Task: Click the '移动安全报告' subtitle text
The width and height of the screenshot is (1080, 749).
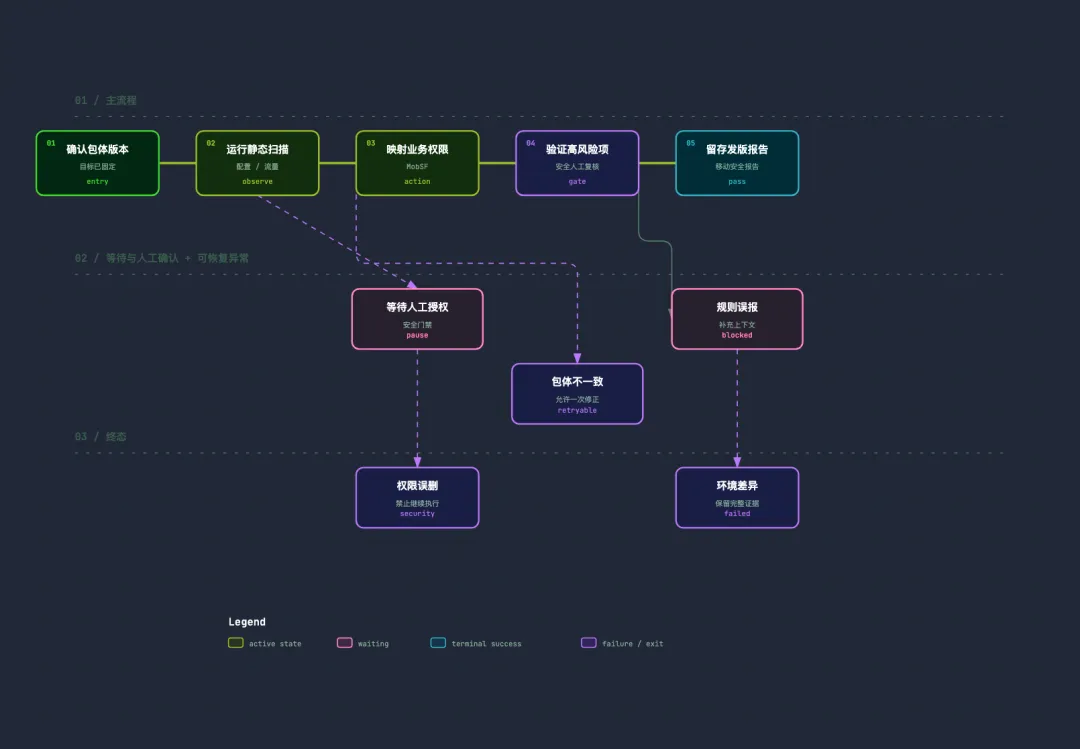Action: (x=737, y=167)
